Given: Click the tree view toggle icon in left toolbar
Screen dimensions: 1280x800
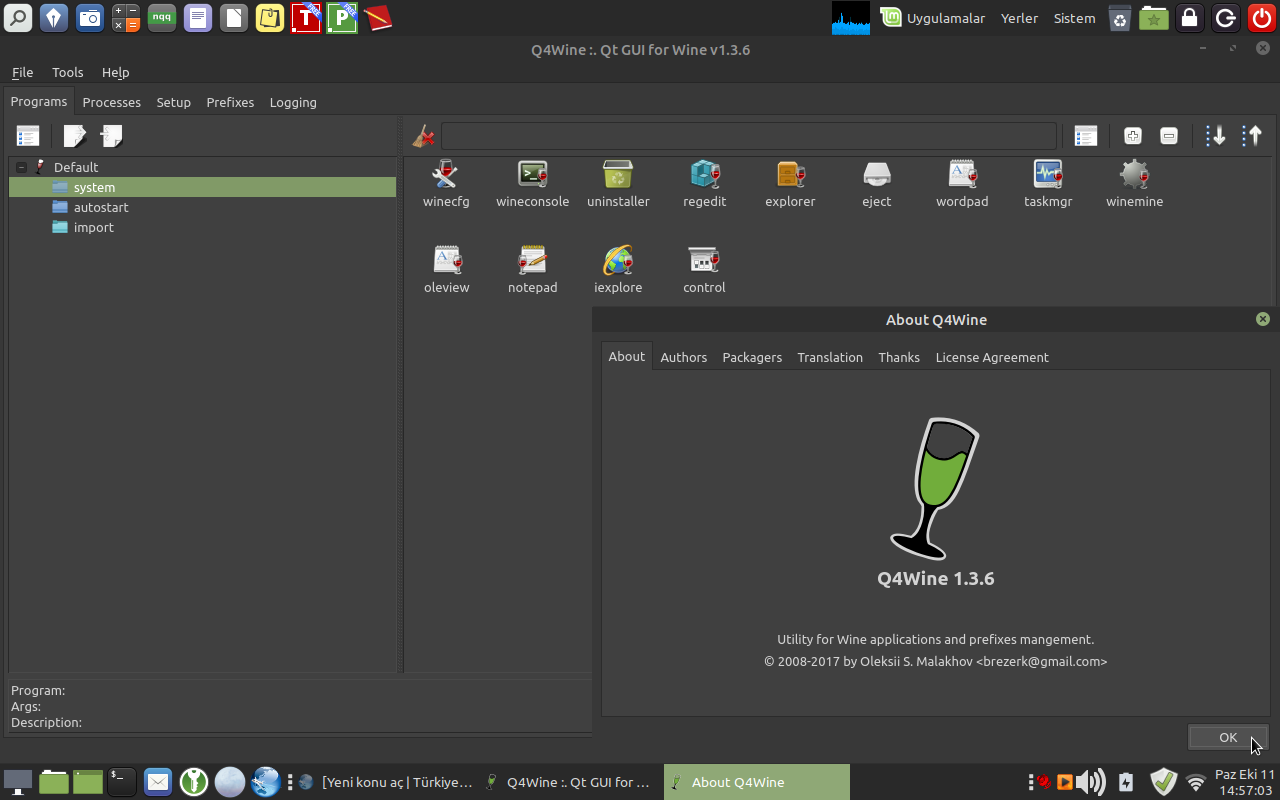Looking at the screenshot, I should [28, 136].
